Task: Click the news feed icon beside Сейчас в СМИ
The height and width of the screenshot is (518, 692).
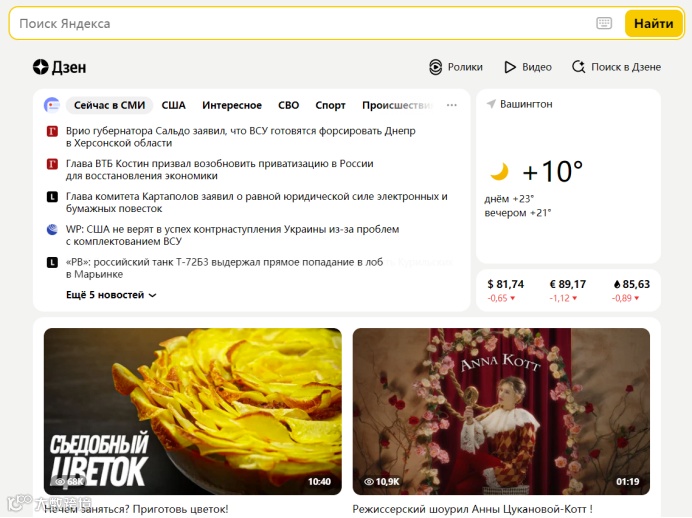Action: tap(52, 105)
